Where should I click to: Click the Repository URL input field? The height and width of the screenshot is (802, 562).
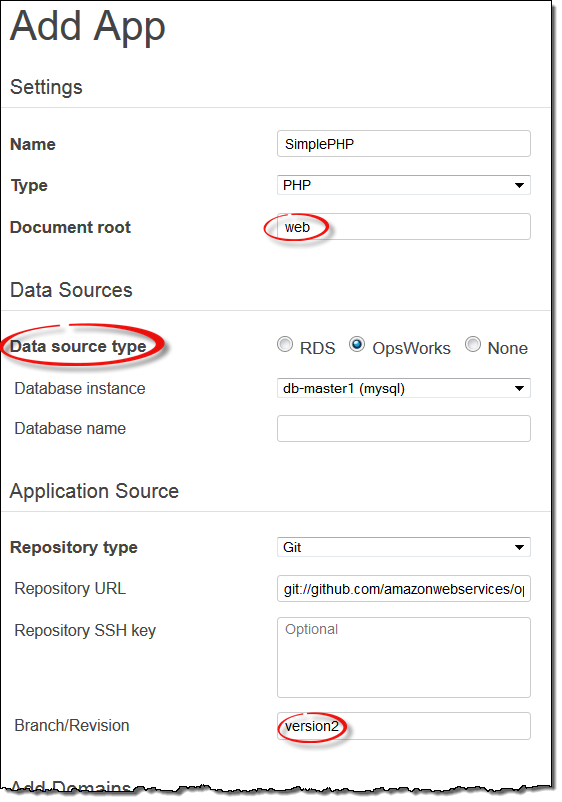pos(403,589)
